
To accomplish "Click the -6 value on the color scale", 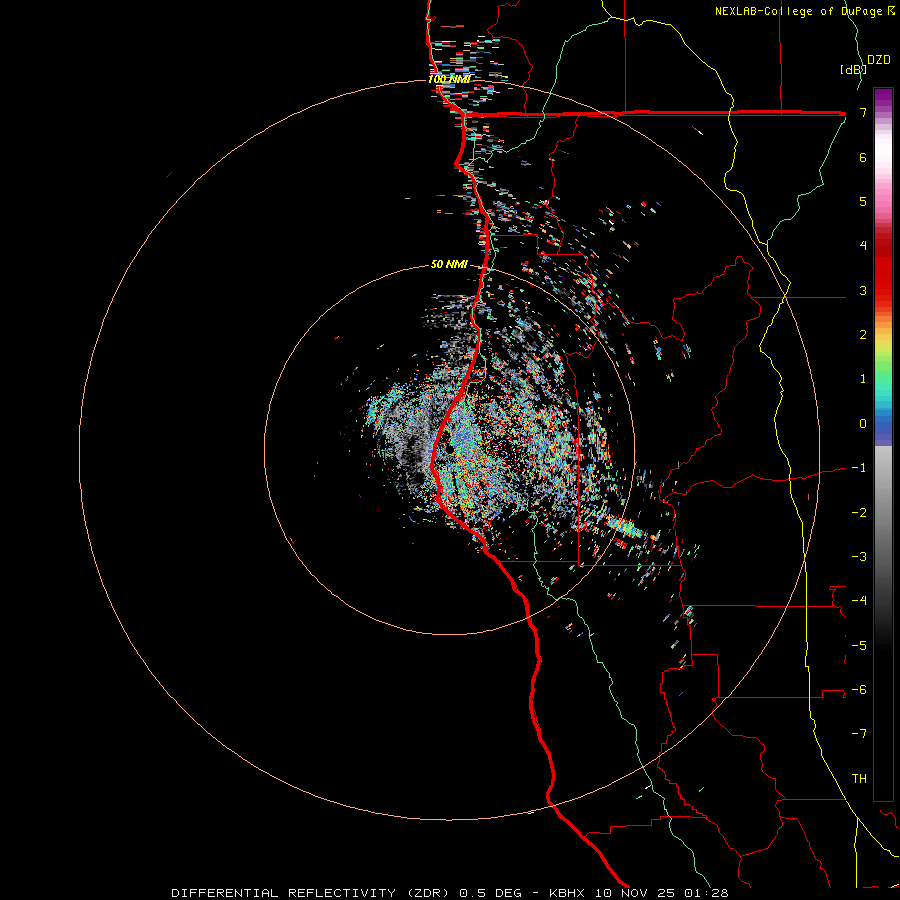I will pos(859,690).
